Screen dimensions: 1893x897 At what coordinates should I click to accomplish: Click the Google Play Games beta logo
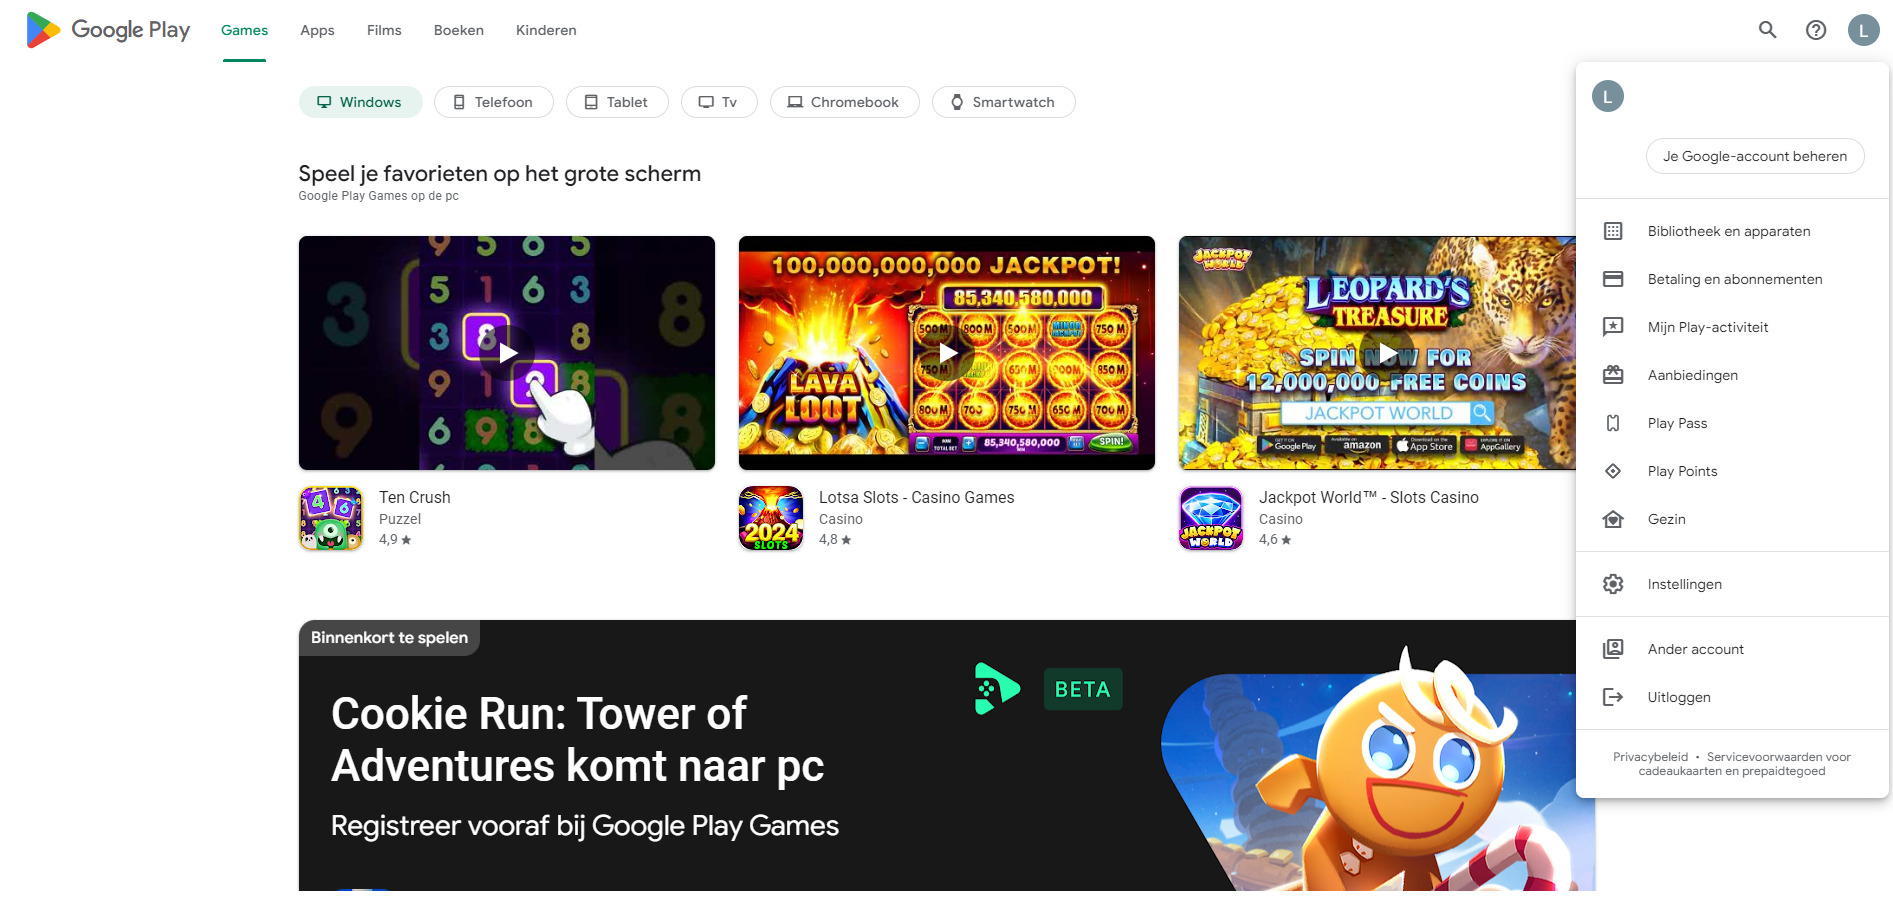997,689
